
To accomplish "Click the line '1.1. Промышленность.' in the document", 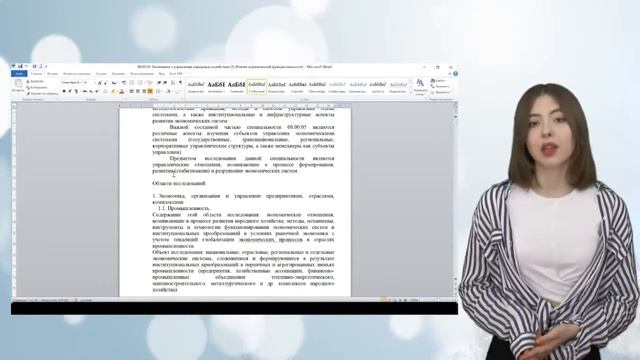I will (184, 208).
